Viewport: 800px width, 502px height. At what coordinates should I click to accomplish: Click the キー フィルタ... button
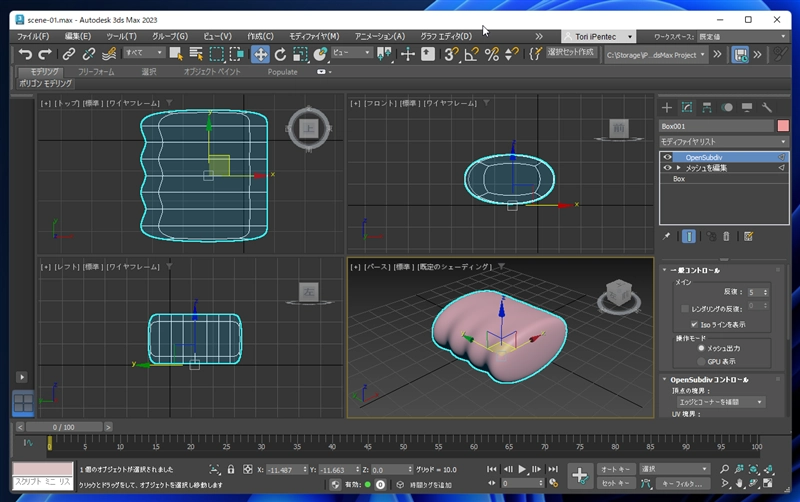pos(682,483)
